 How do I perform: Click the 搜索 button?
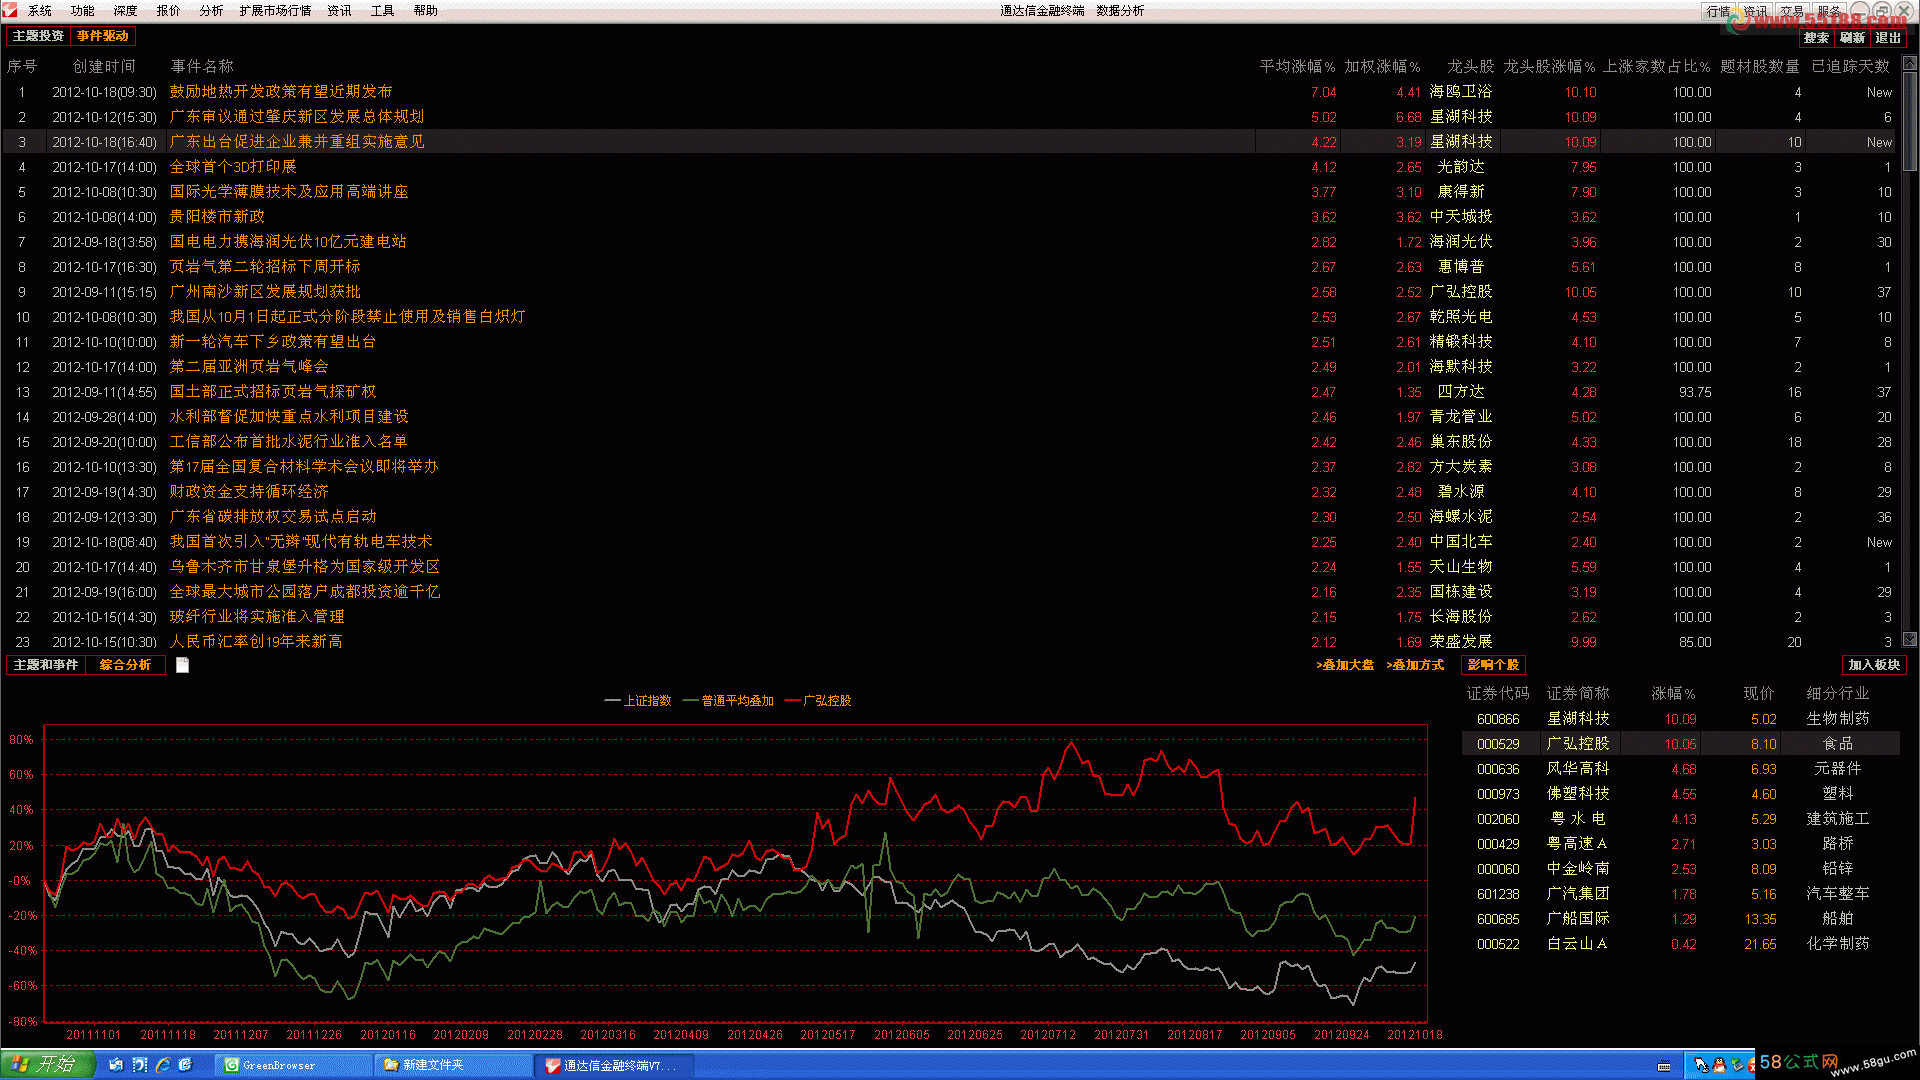1817,38
